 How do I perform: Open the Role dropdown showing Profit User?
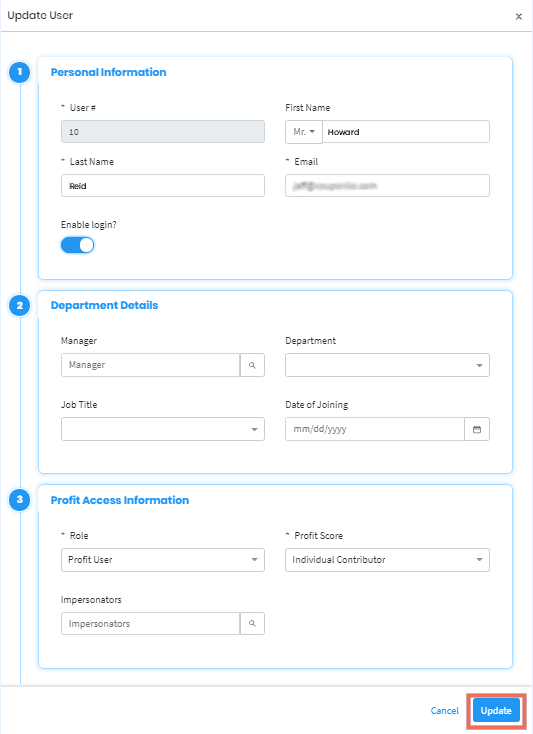[163, 560]
